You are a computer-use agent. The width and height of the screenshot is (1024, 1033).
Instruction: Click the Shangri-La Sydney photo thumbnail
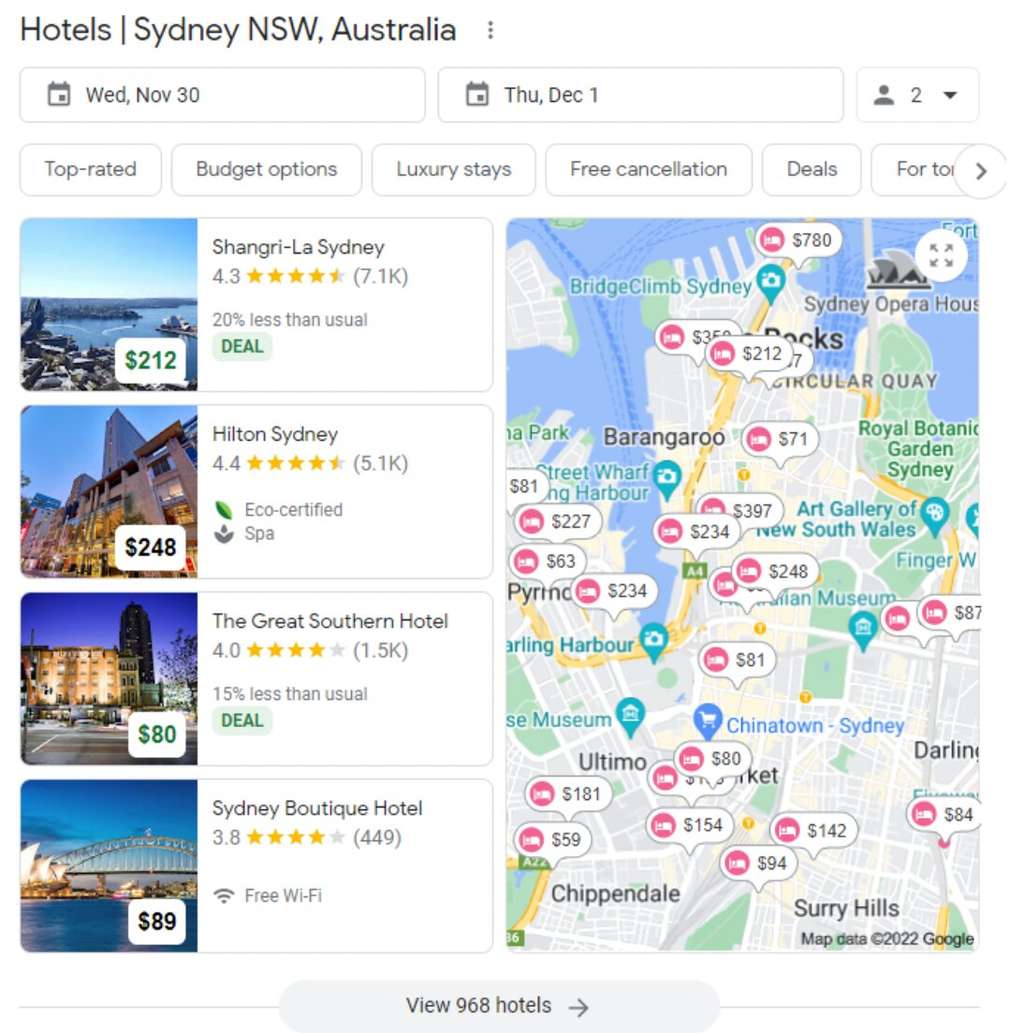(109, 304)
